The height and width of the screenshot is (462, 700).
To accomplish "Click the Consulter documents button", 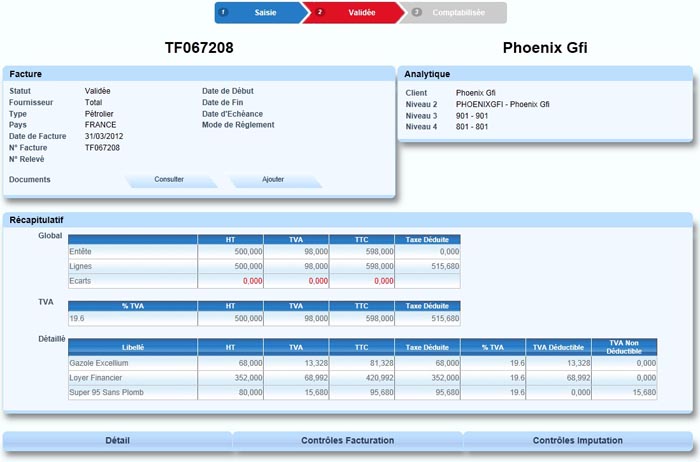I will [169, 179].
